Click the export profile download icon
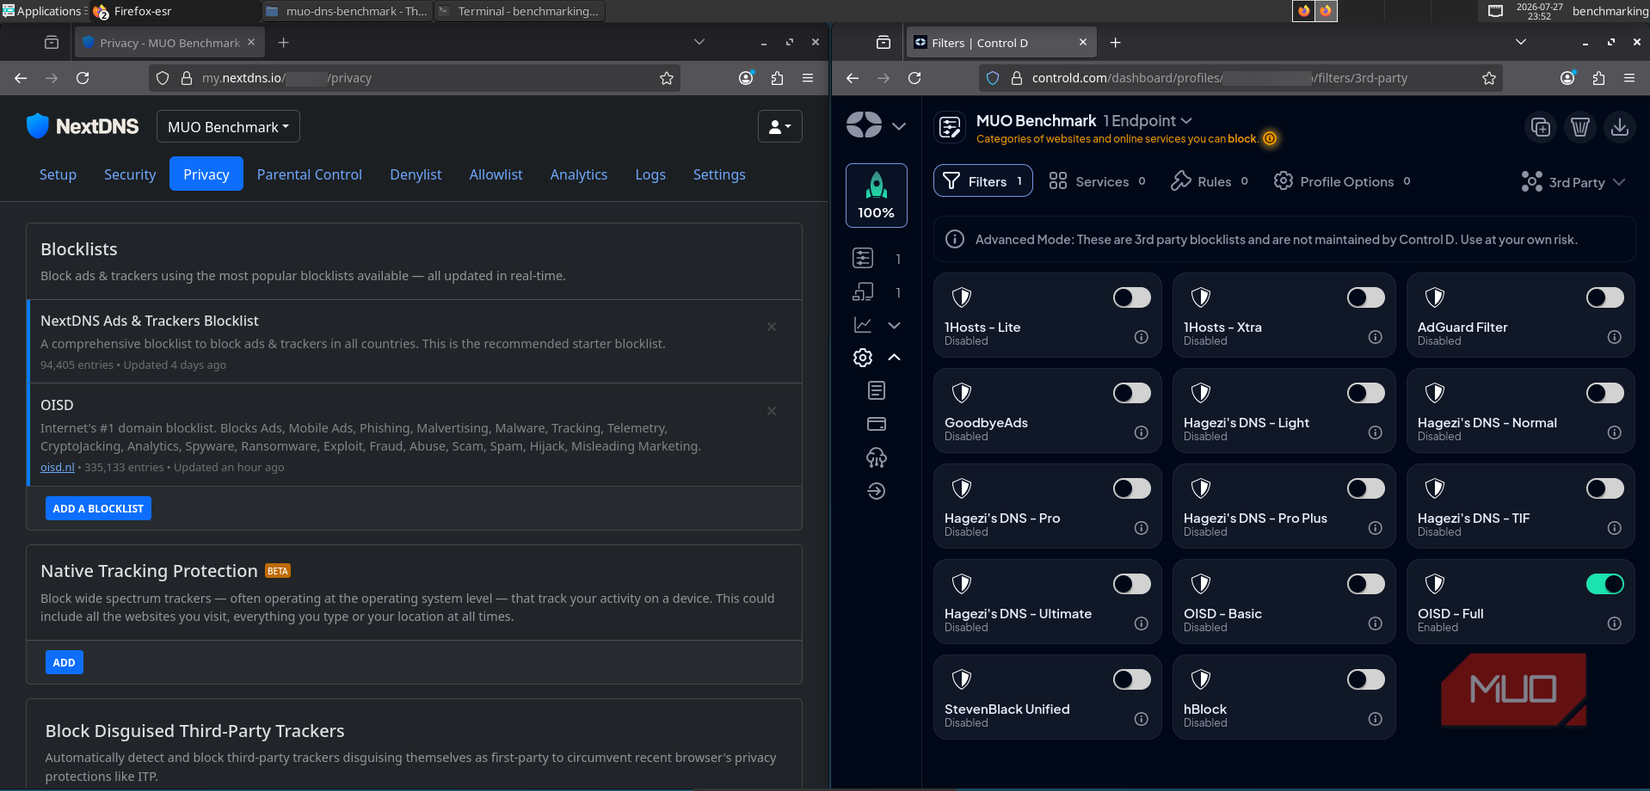 1620,127
